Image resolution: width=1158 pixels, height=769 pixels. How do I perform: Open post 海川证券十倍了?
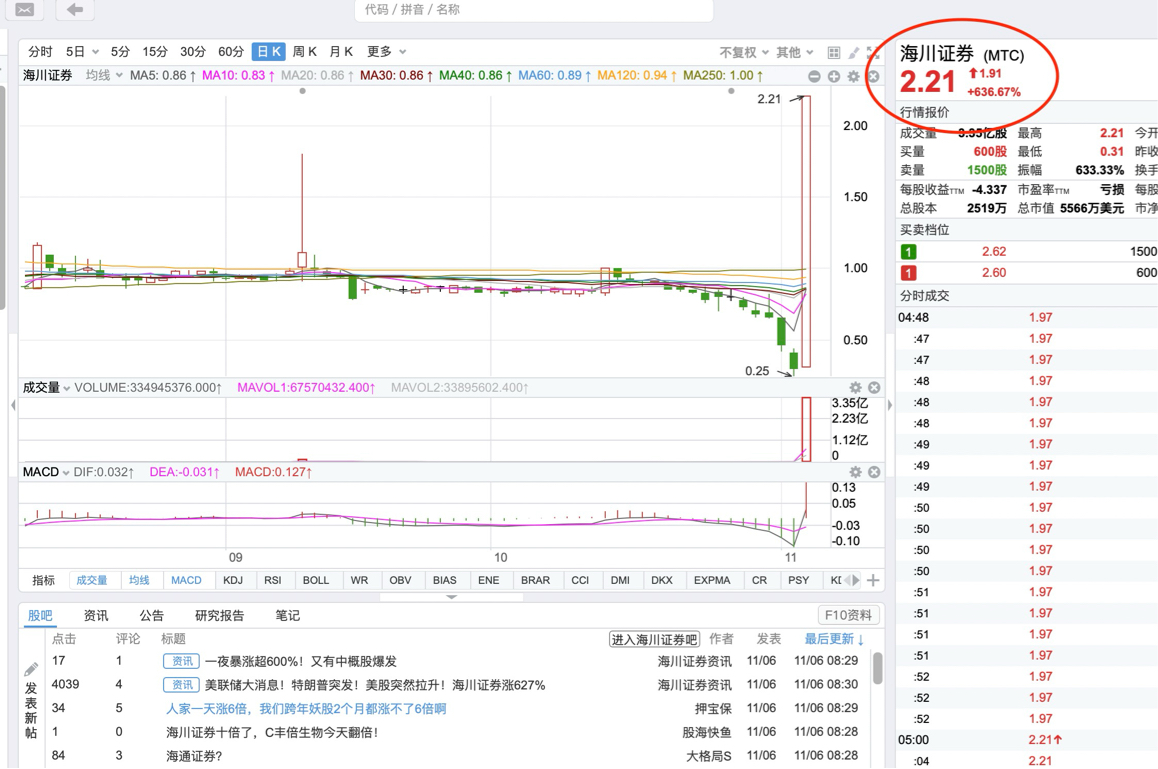point(273,733)
